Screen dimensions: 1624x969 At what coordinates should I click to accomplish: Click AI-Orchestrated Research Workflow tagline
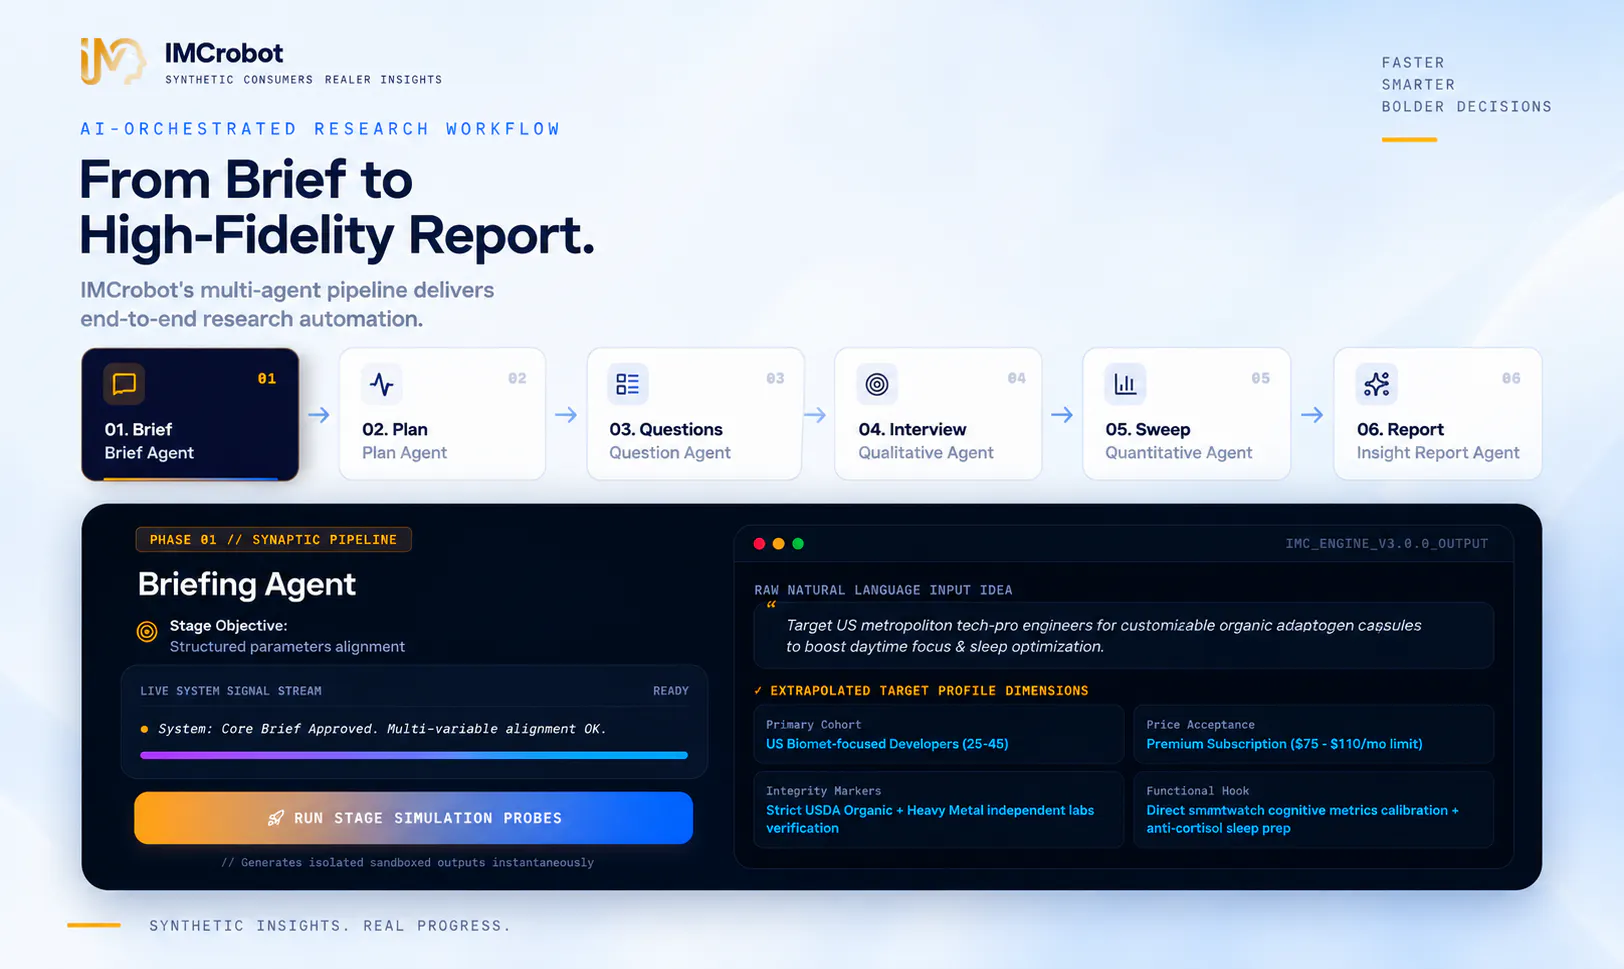click(x=320, y=129)
